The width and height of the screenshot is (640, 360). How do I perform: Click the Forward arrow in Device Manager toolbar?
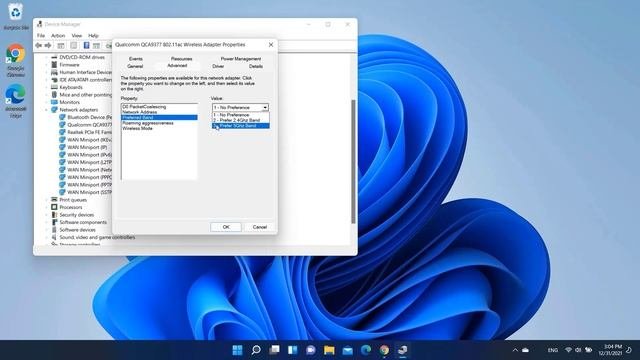pyautogui.click(x=48, y=45)
